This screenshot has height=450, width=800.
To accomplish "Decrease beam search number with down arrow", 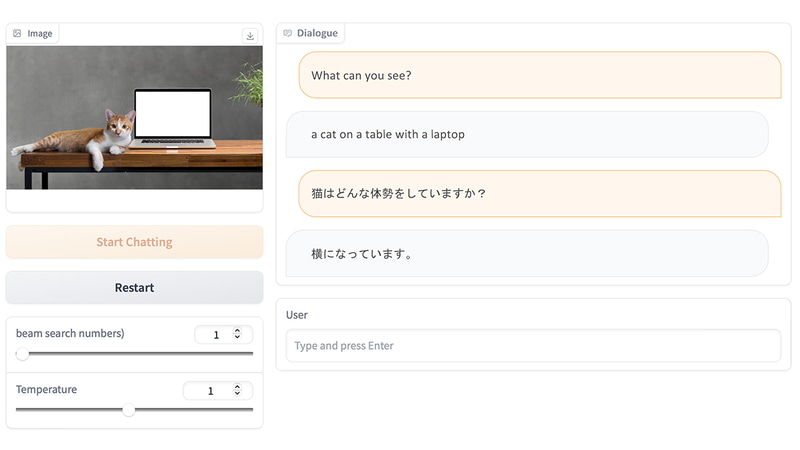I will pos(237,338).
